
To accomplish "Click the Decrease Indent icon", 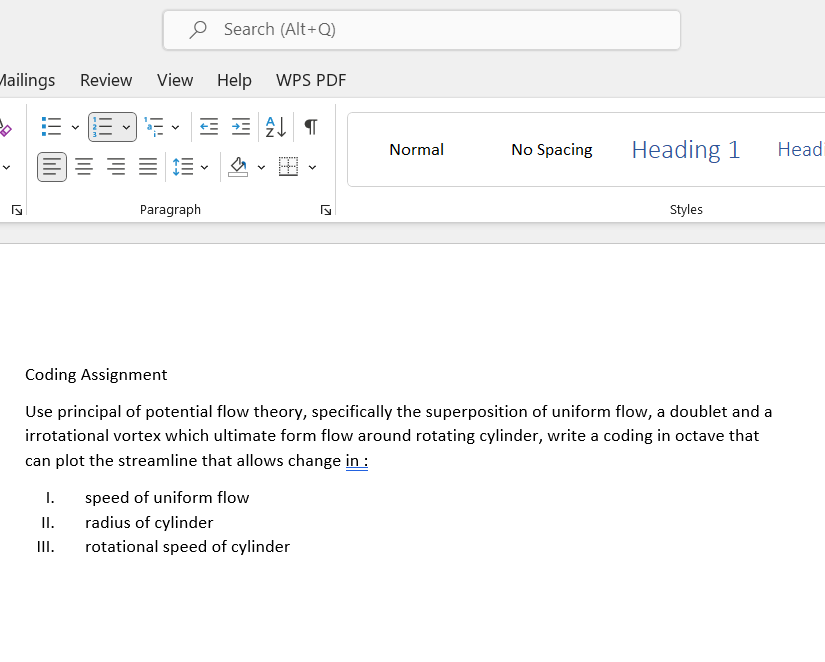I will pos(209,127).
